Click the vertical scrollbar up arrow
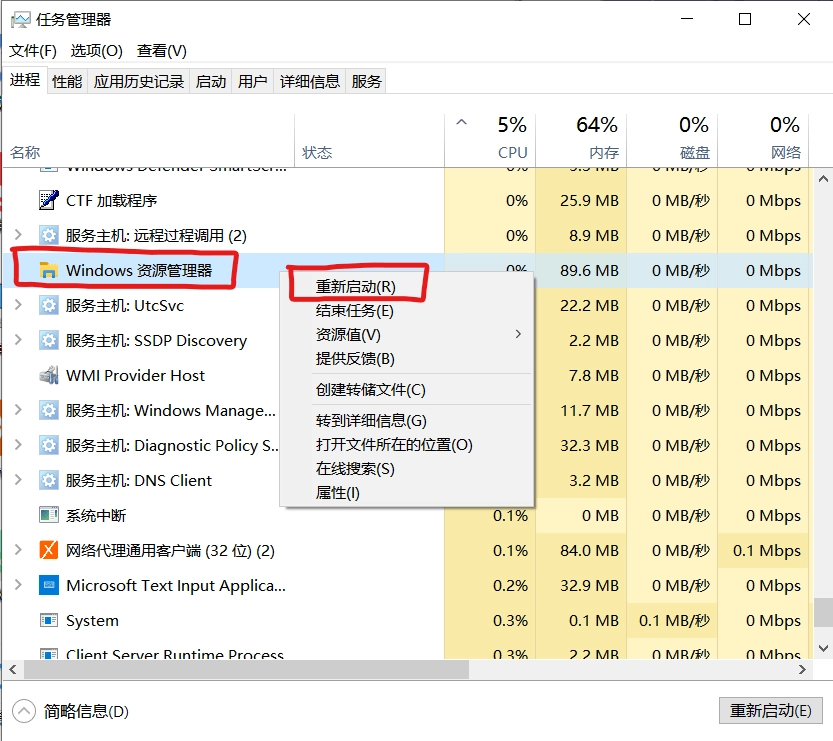Screen dimensions: 833x741 pyautogui.click(x=823, y=179)
